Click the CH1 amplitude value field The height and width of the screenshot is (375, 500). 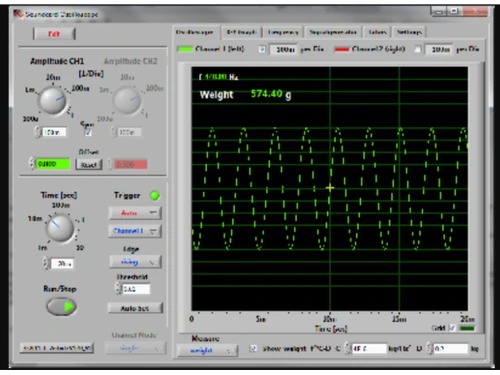click(54, 132)
